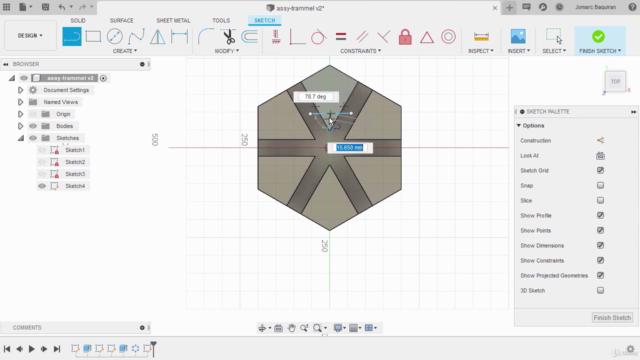Image resolution: width=640 pixels, height=360 pixels.
Task: Select the Fillet tool
Action: tap(206, 37)
